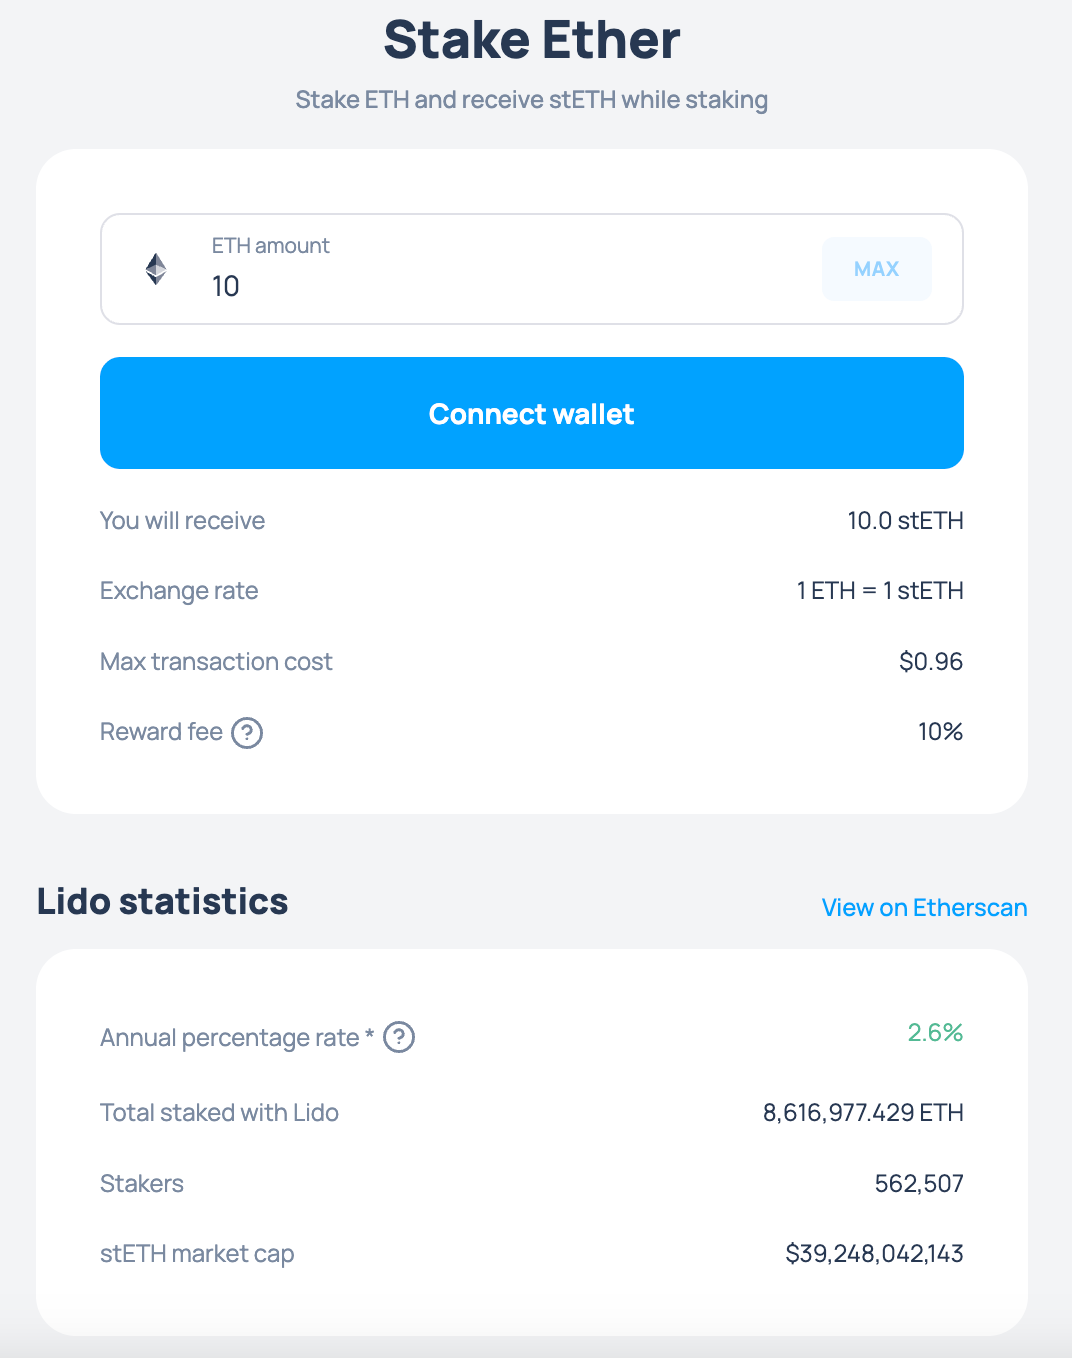Viewport: 1072px width, 1358px height.
Task: Click the 562,507 stakers count
Action: [919, 1184]
